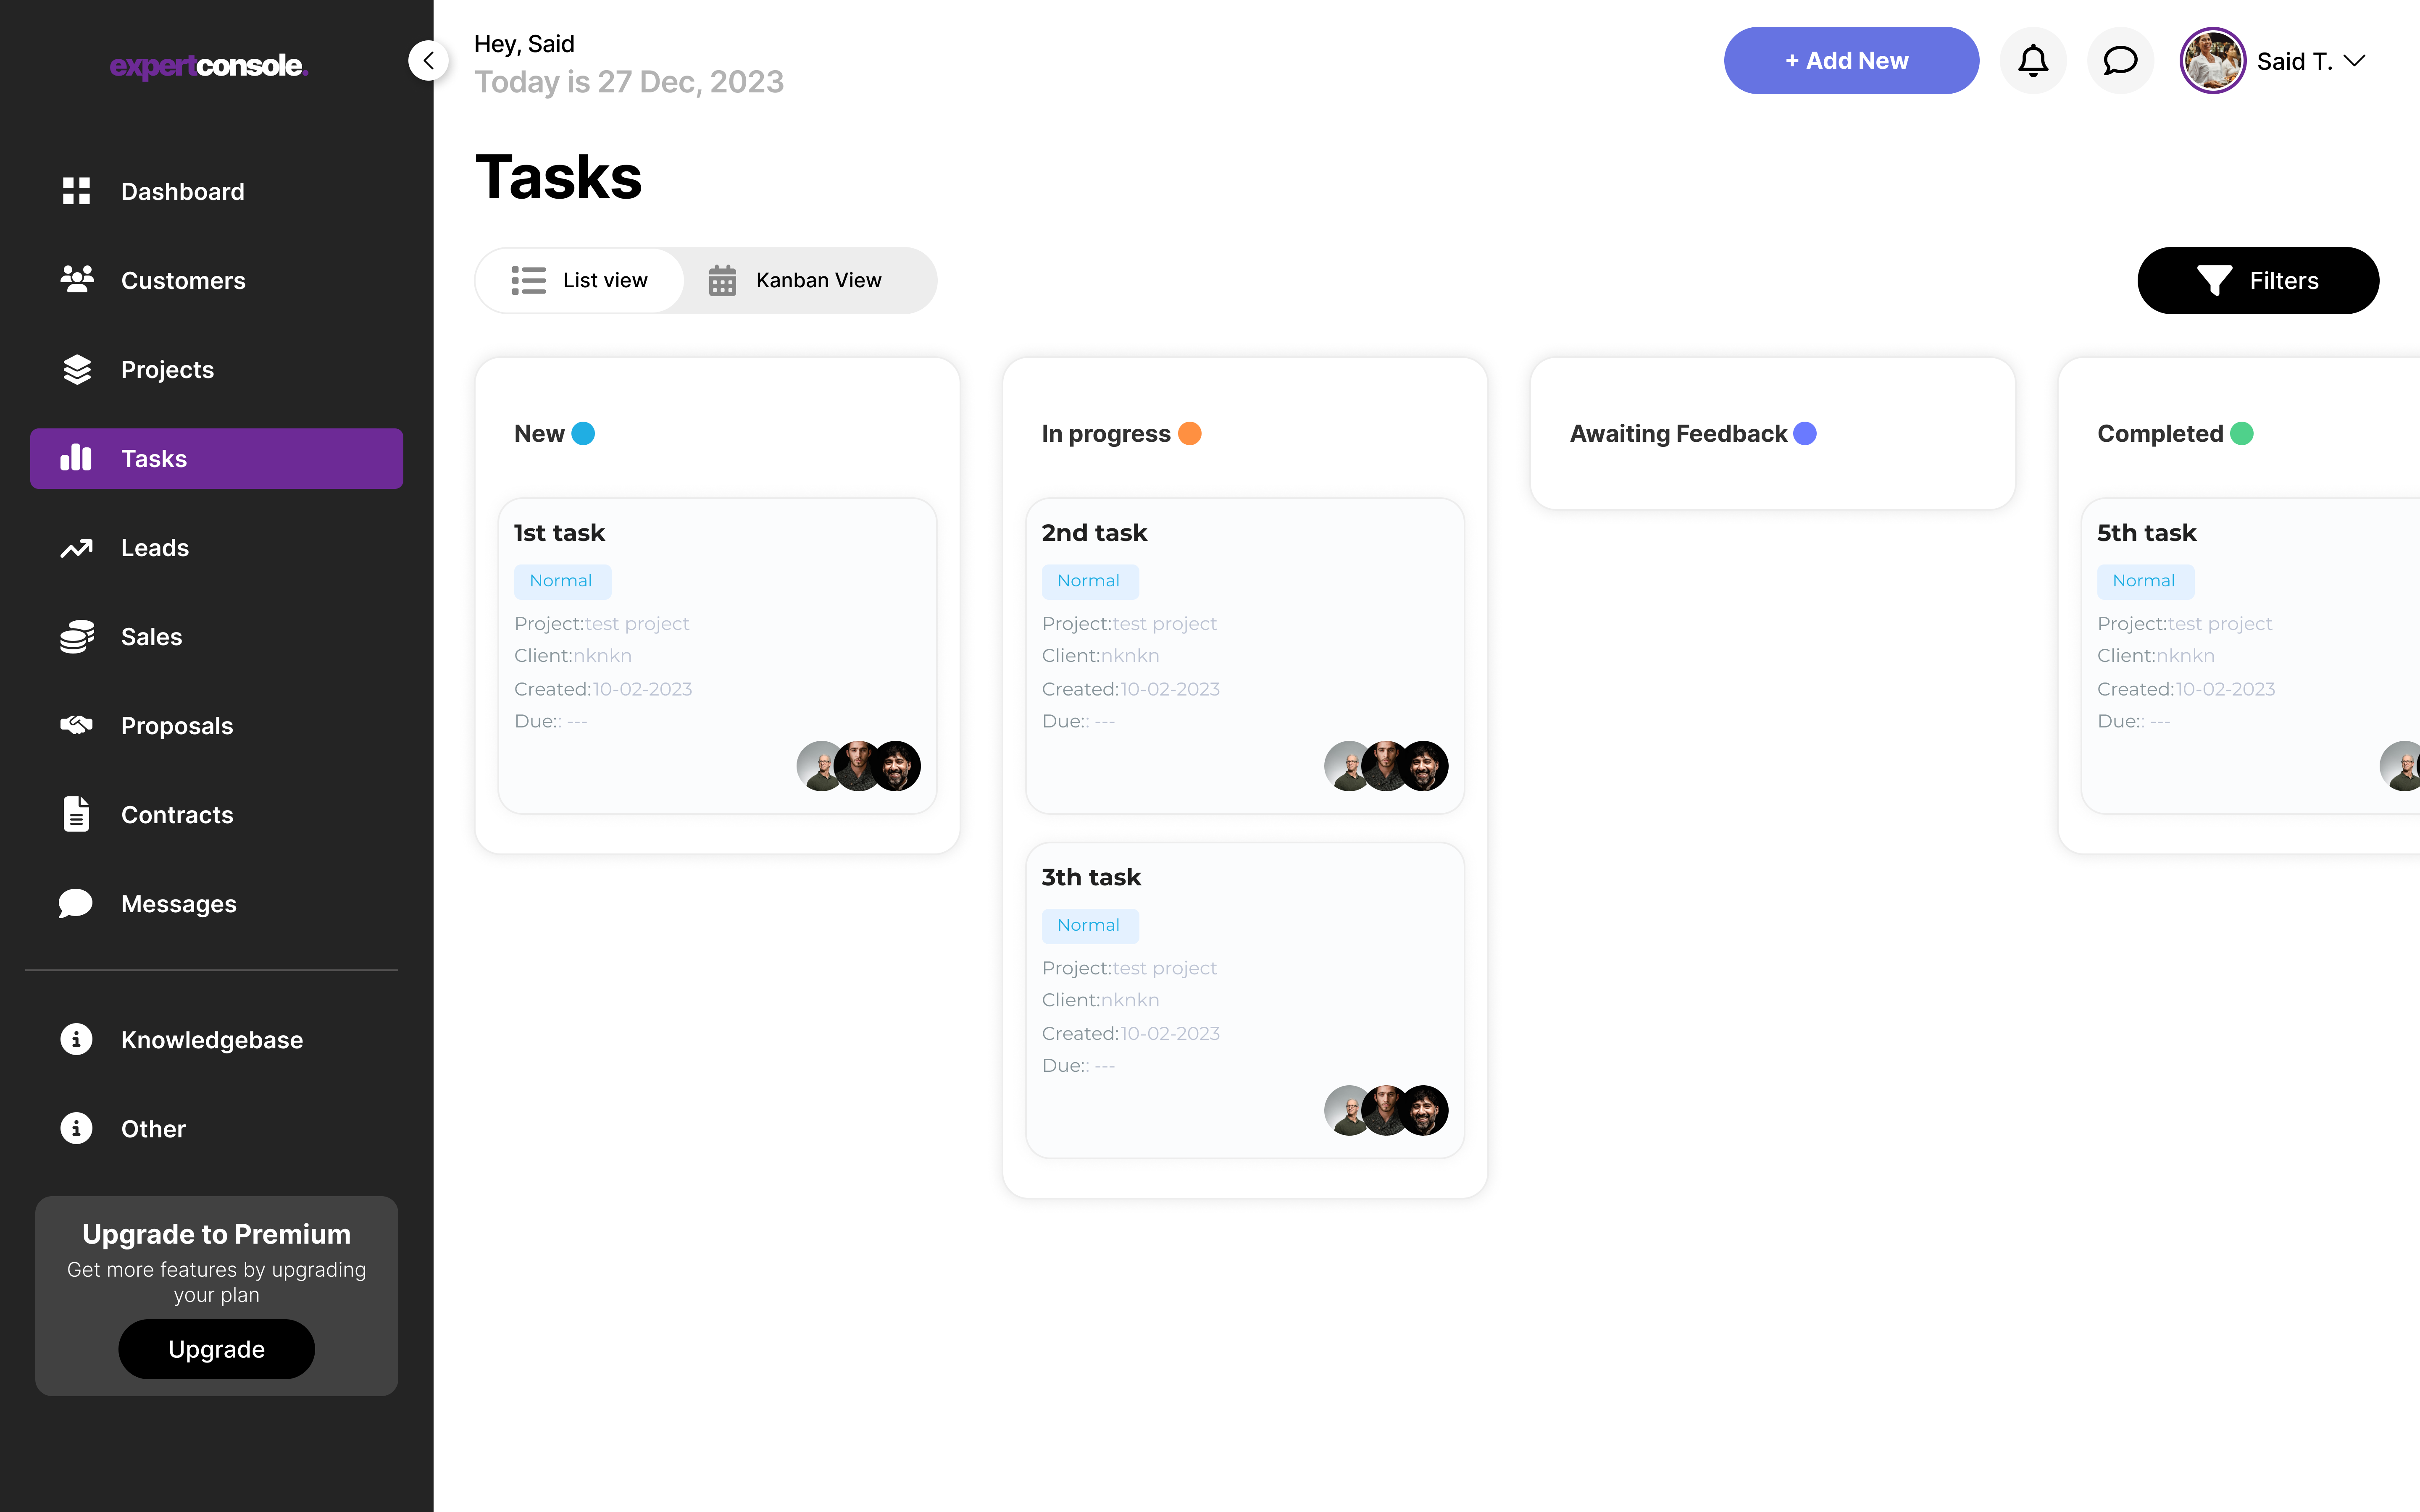Open the chat bubble icon in header
Screen dimensions: 2420x1512
point(2119,61)
